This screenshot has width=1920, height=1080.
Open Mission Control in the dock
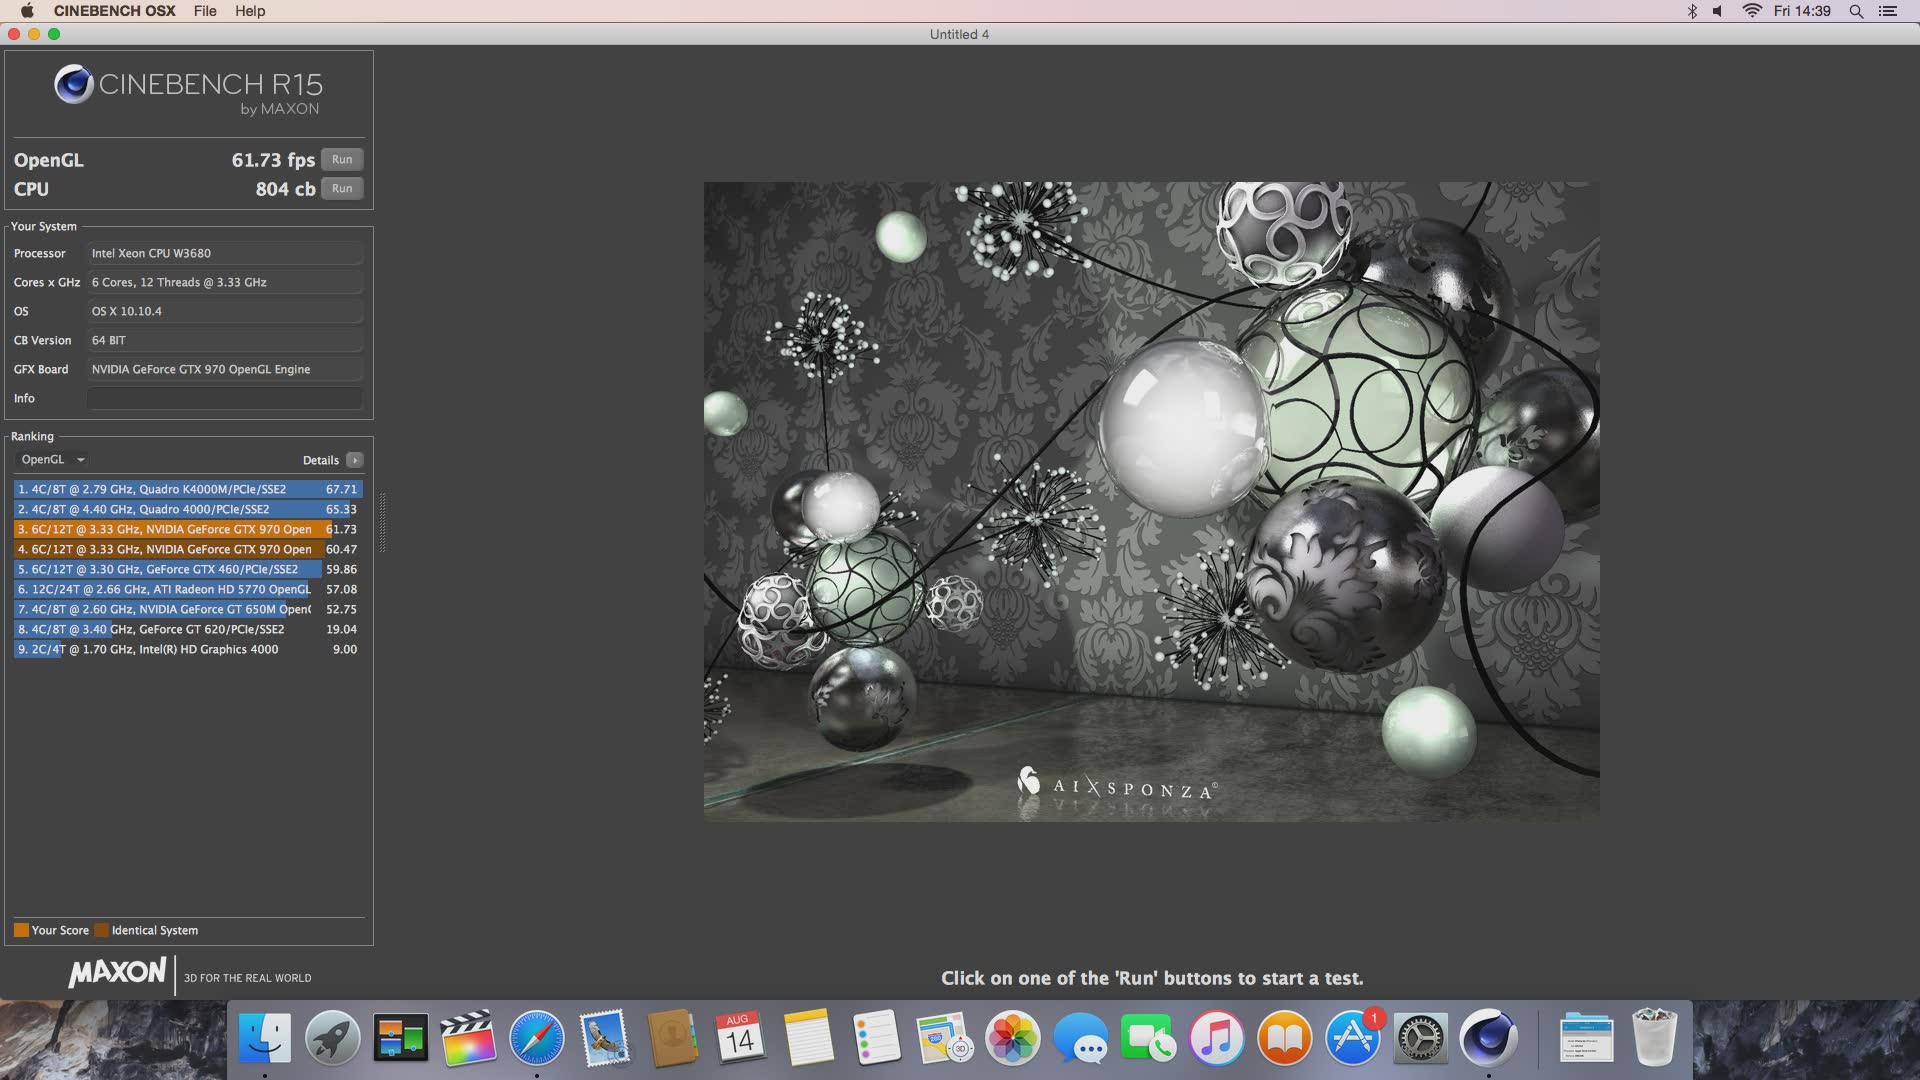pos(401,1038)
